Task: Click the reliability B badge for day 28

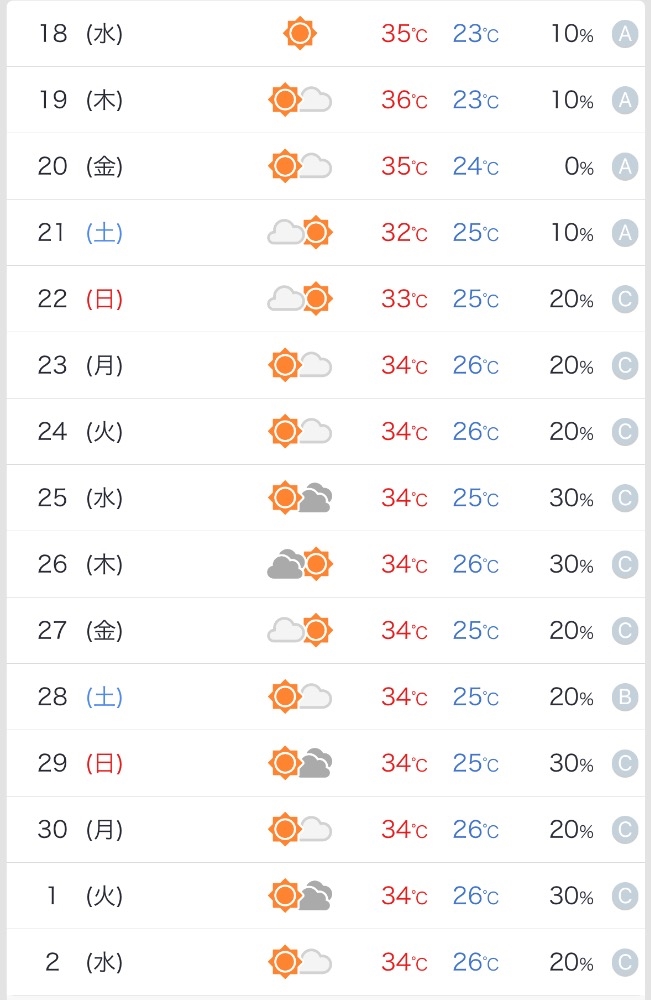Action: 625,697
